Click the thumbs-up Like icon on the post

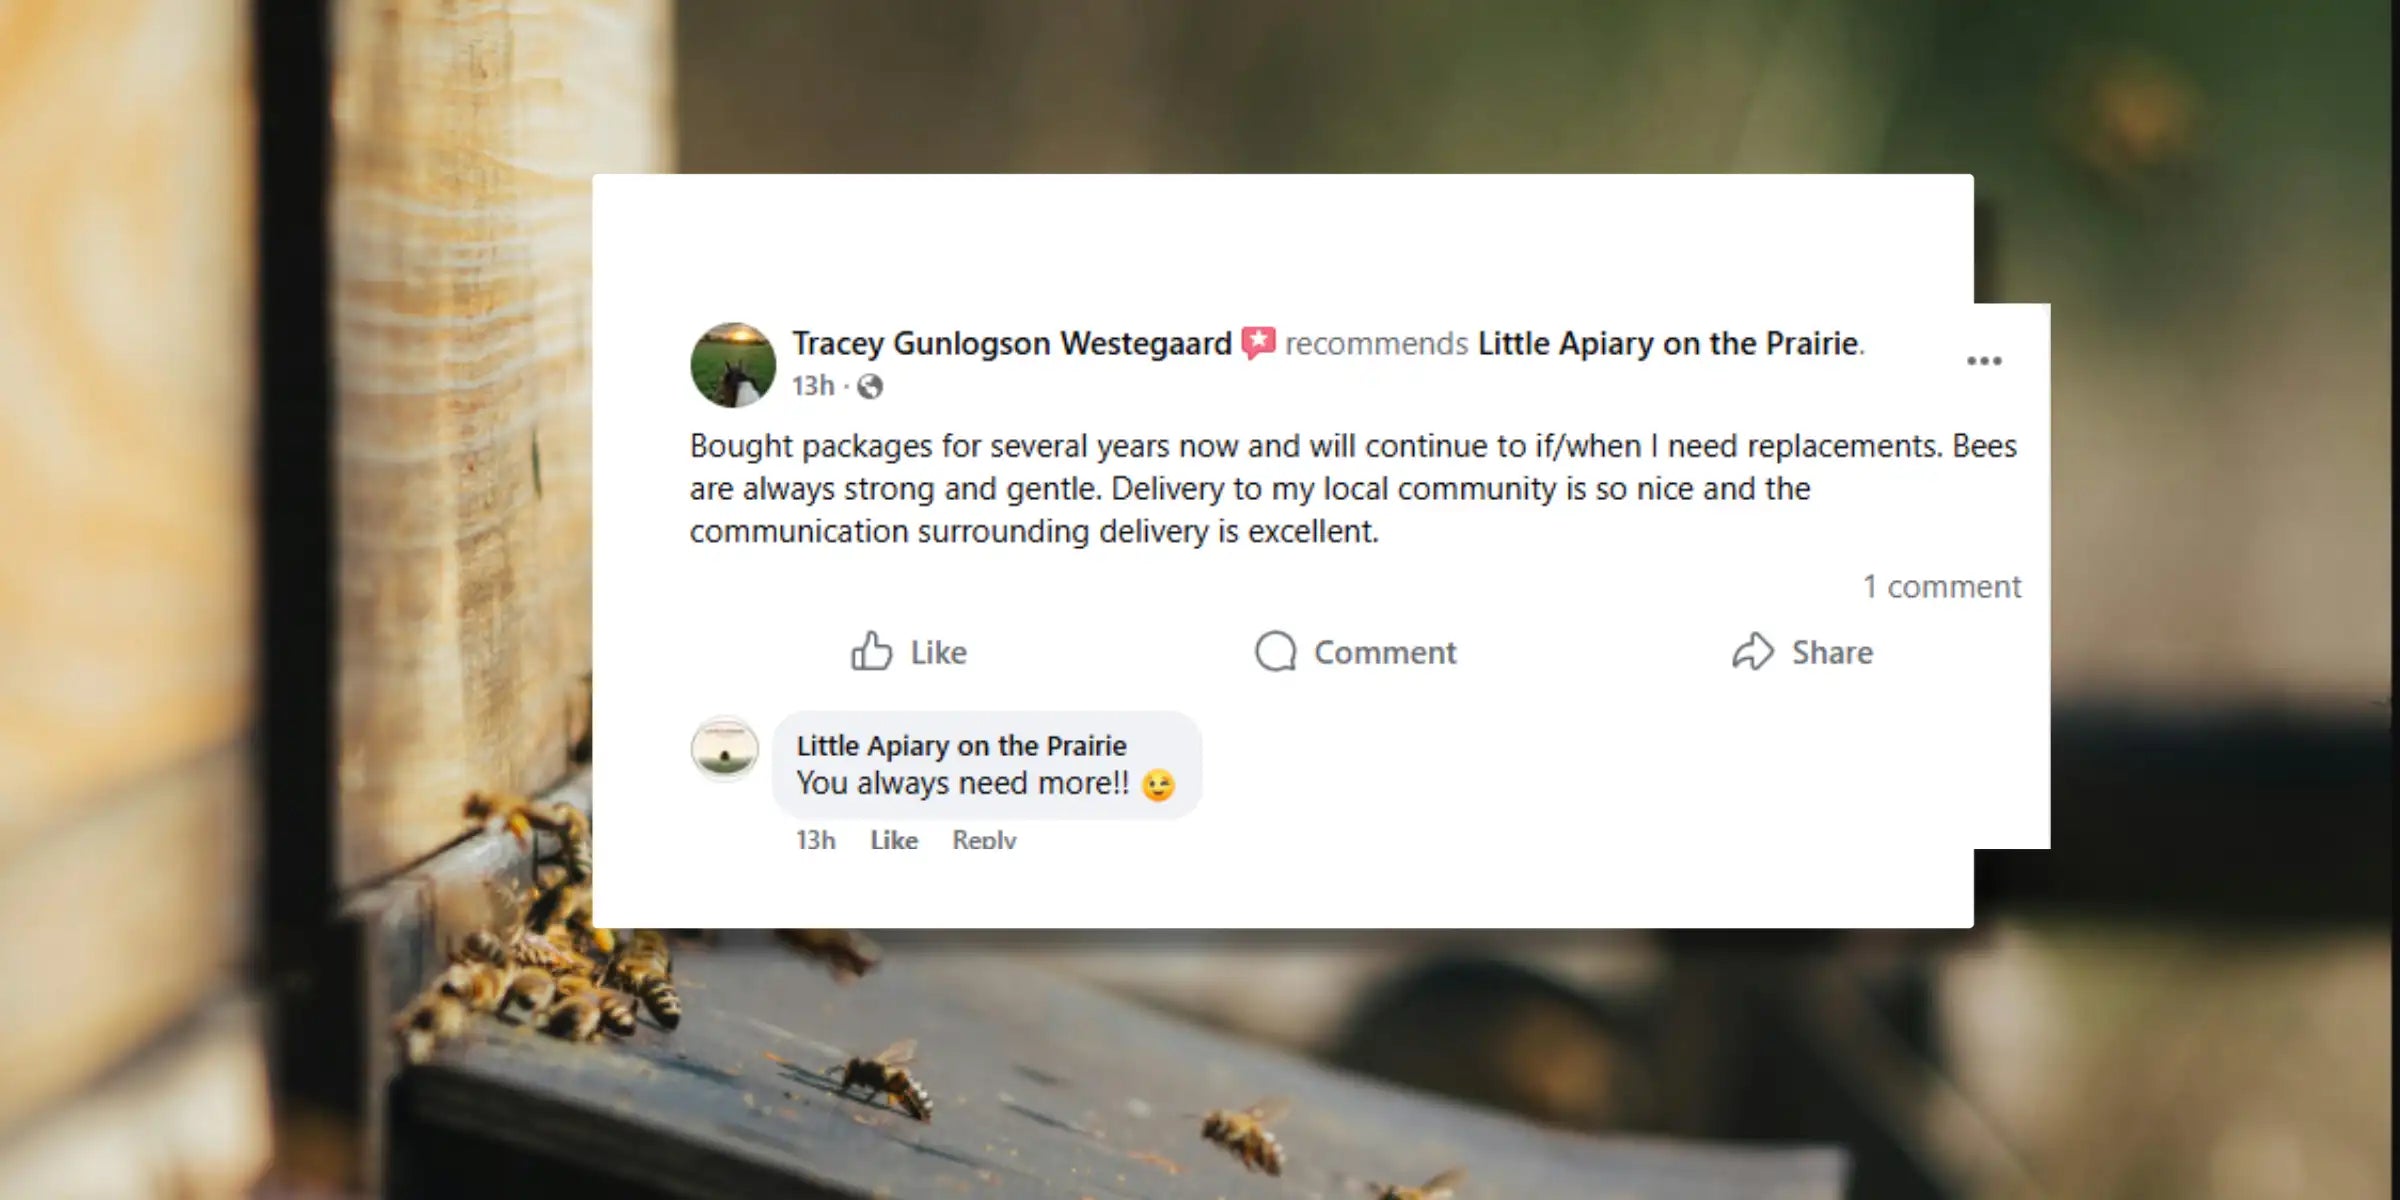871,651
